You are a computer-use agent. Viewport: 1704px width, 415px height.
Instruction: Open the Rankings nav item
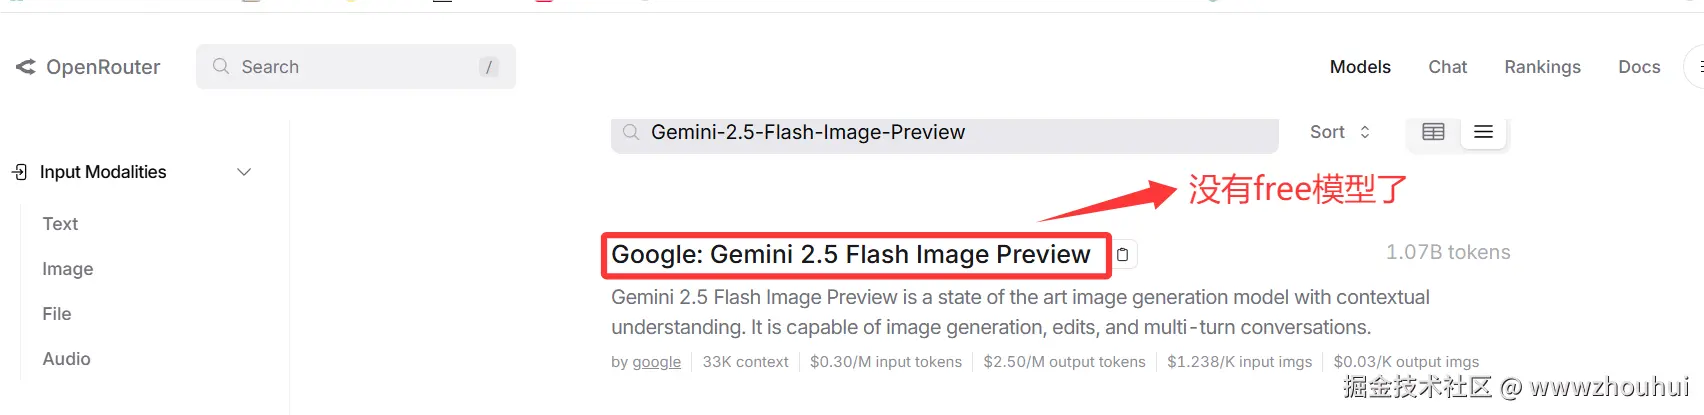point(1542,67)
